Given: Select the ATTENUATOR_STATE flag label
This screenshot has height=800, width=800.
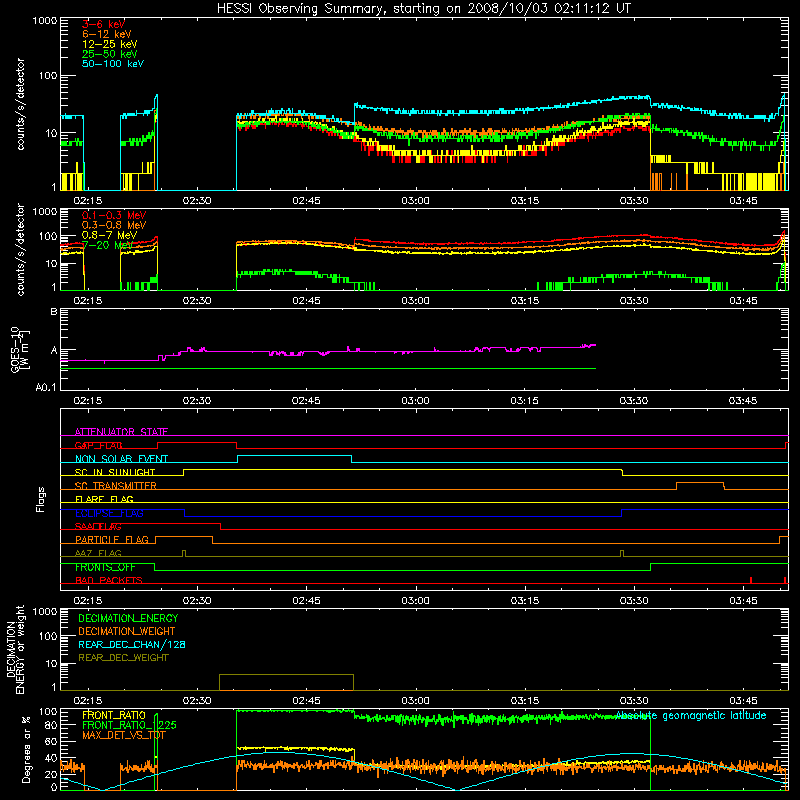Looking at the screenshot, I should pos(121,432).
